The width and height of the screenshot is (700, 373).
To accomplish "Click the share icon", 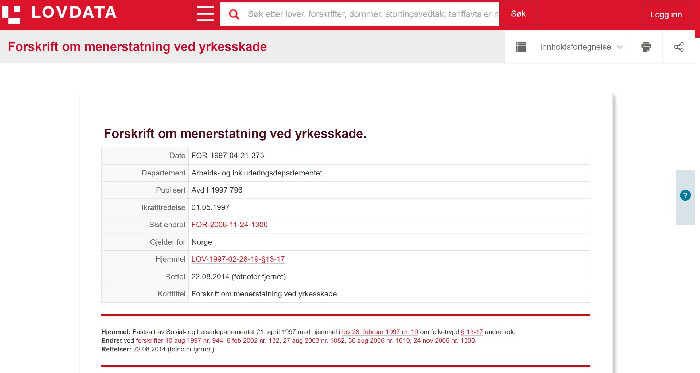I will (679, 47).
